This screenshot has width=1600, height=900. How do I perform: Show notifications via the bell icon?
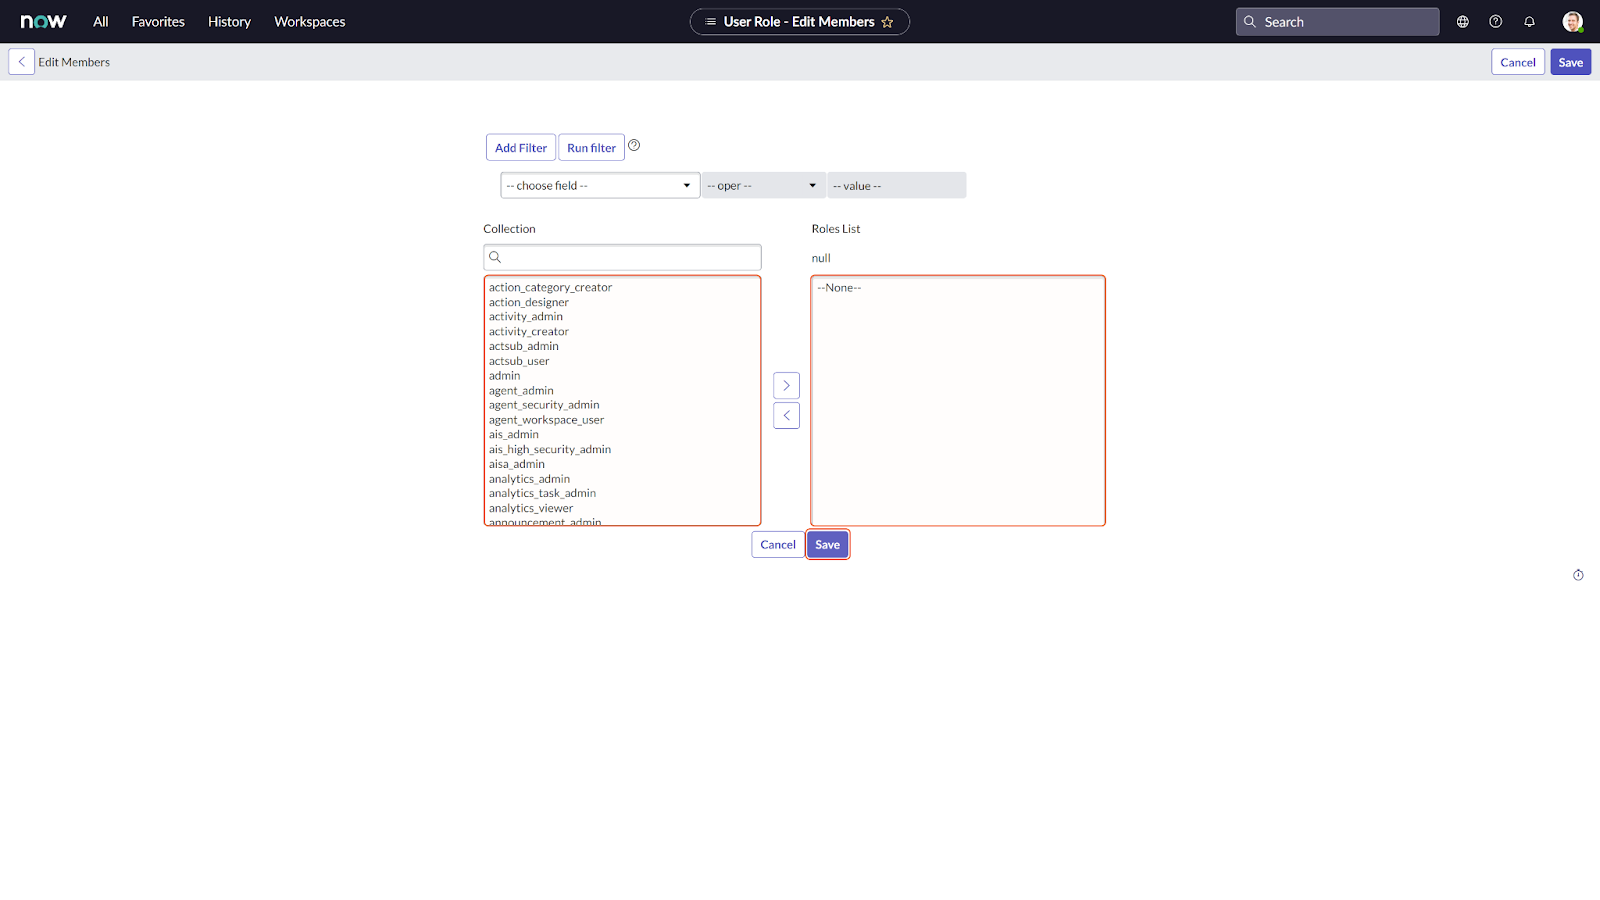click(x=1529, y=22)
